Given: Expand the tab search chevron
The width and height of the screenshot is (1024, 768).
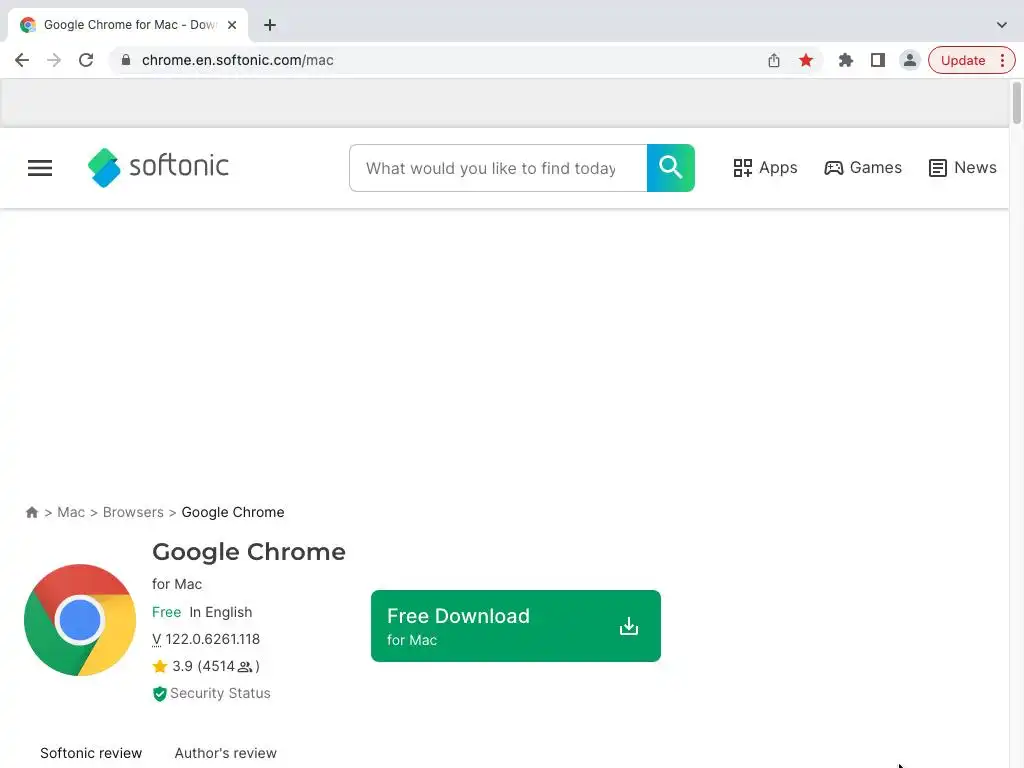Looking at the screenshot, I should point(1001,25).
